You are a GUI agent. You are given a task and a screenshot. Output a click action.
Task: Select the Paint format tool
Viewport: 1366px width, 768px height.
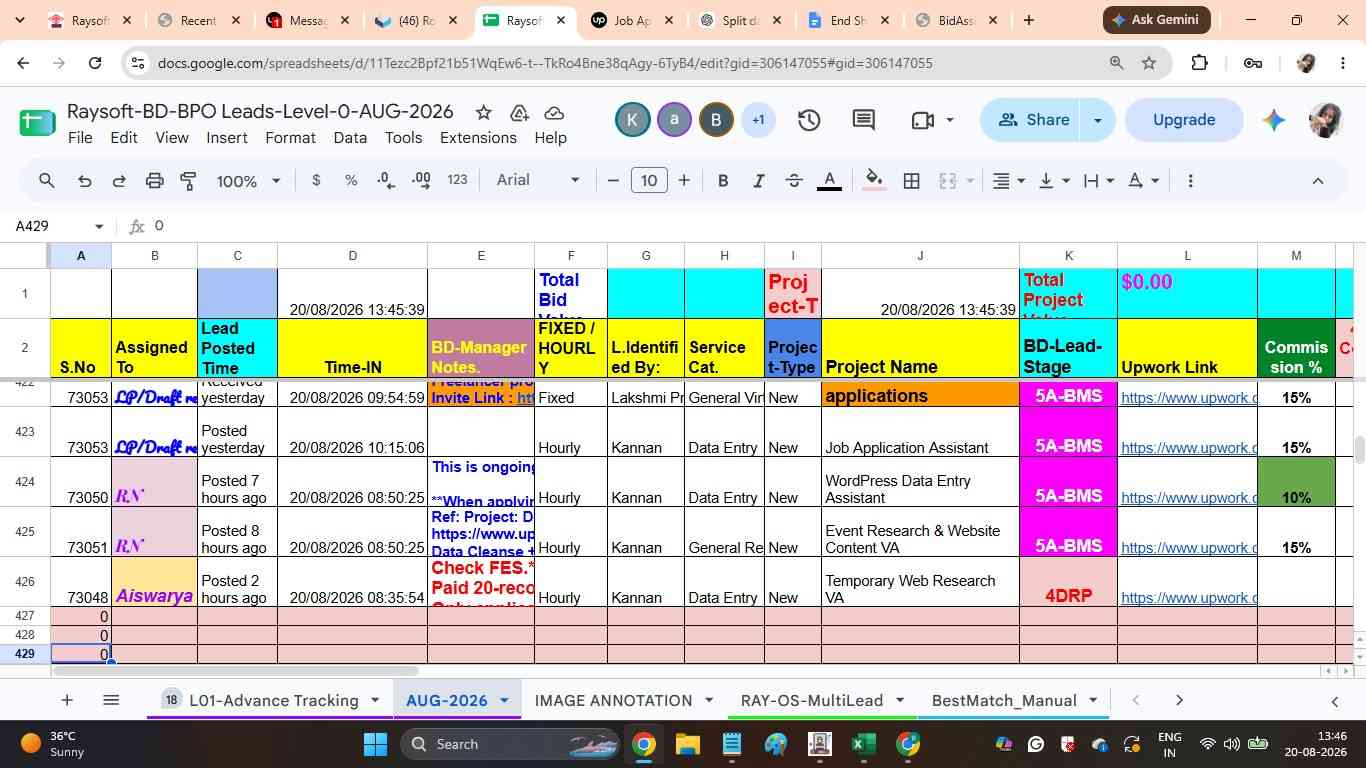[x=188, y=181]
